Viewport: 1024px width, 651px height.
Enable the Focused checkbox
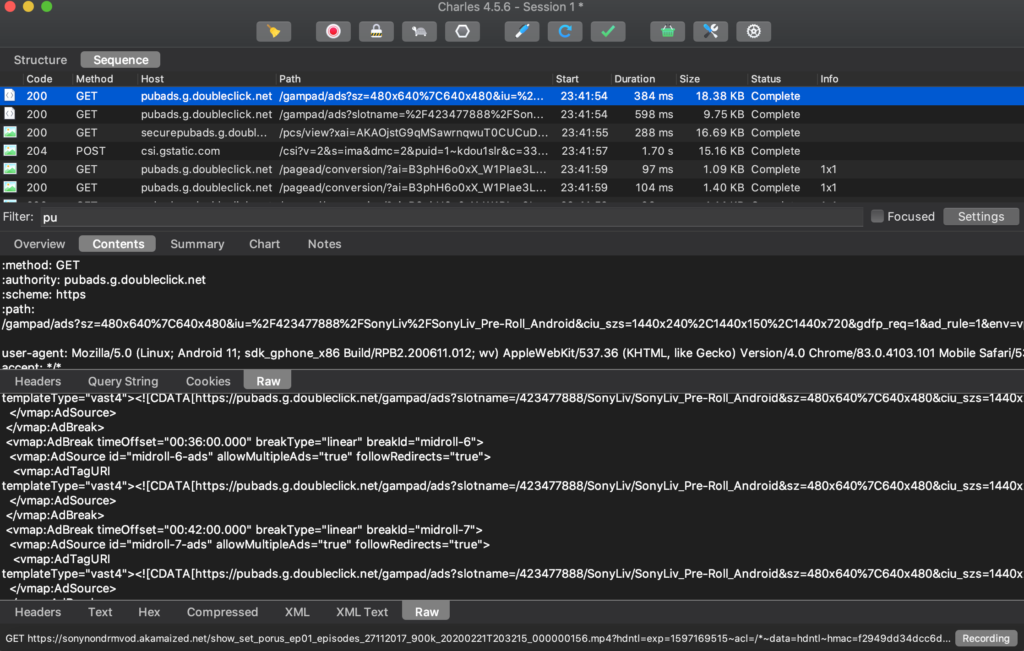point(877,216)
